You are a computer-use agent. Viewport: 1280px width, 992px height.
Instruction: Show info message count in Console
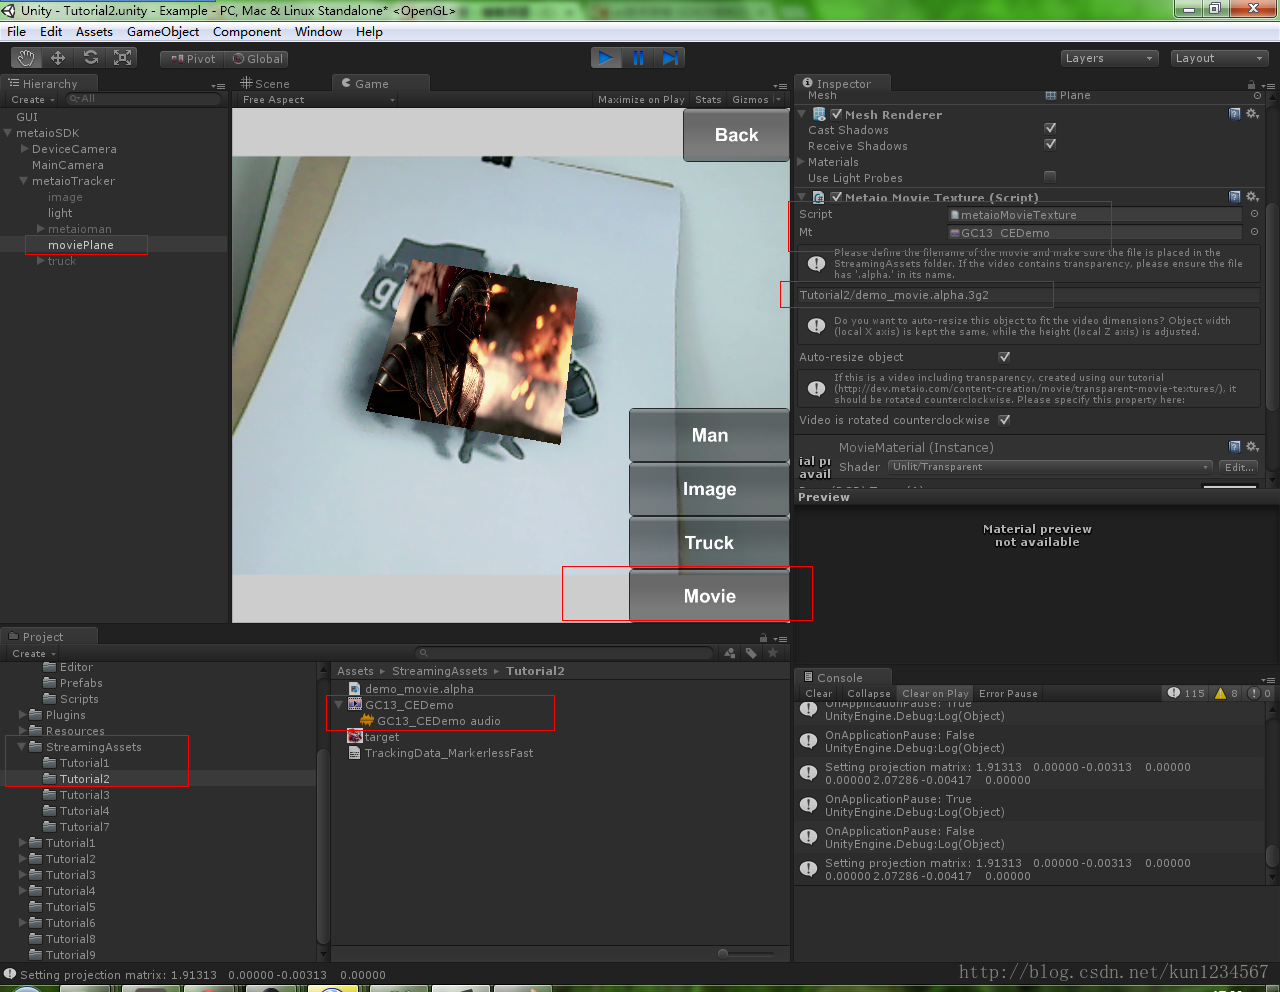click(1186, 693)
